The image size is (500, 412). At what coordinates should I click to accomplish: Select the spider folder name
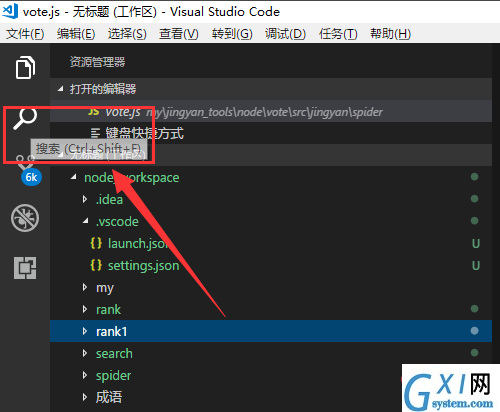[x=113, y=376]
